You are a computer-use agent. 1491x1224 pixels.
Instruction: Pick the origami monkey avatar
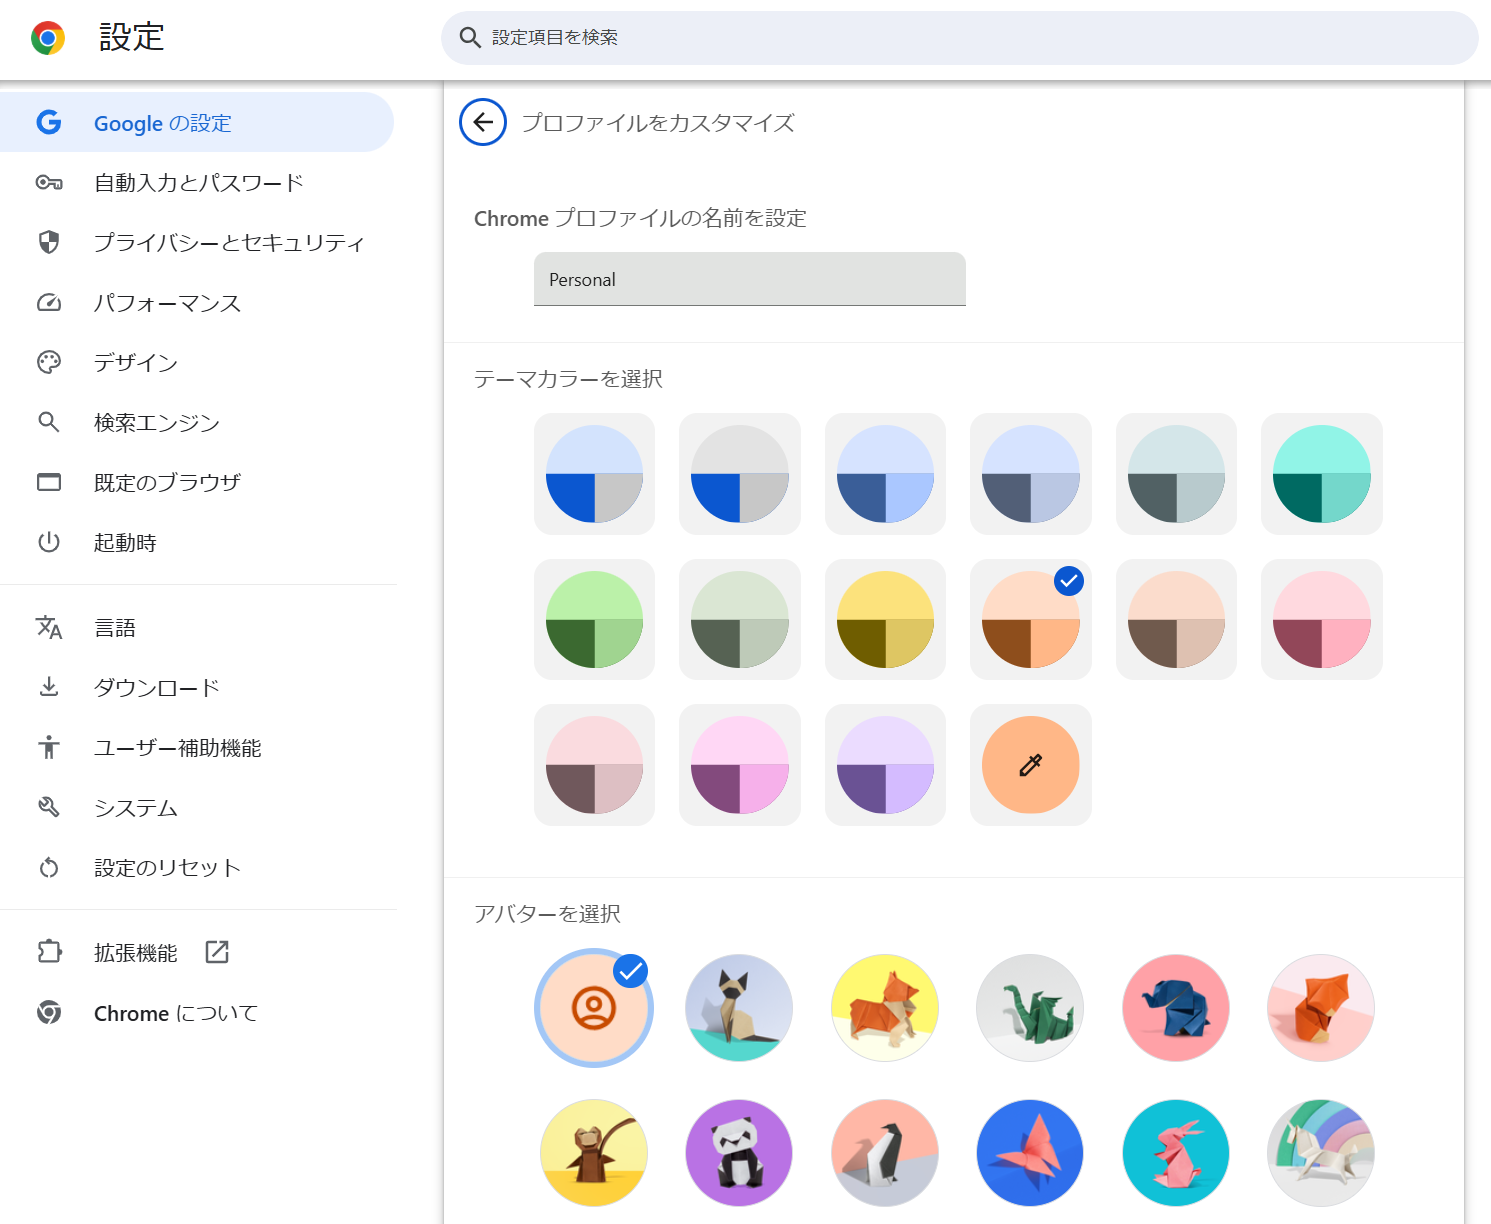pyautogui.click(x=594, y=1153)
